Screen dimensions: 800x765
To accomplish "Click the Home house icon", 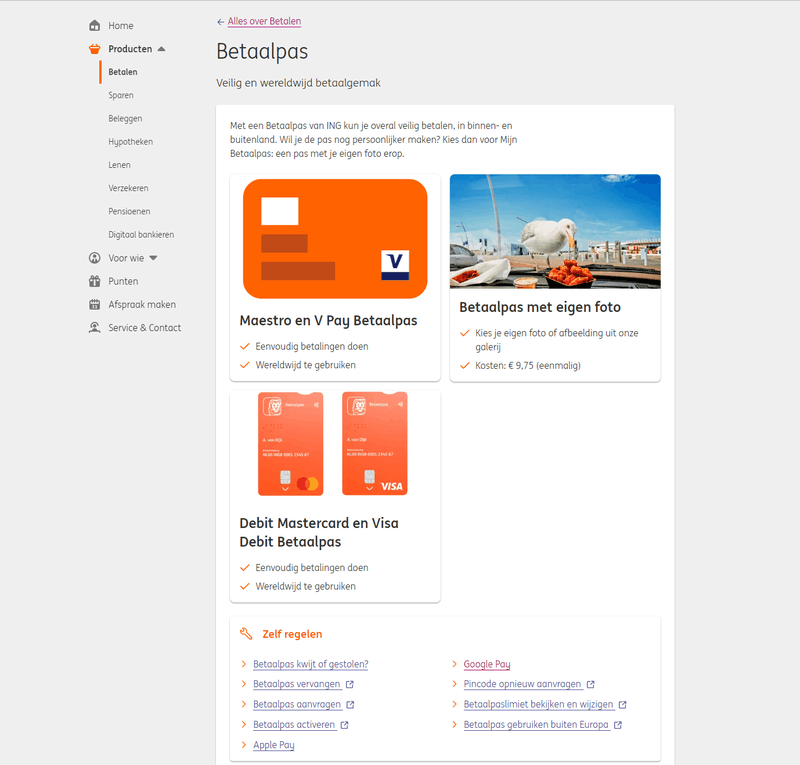I will coord(94,26).
